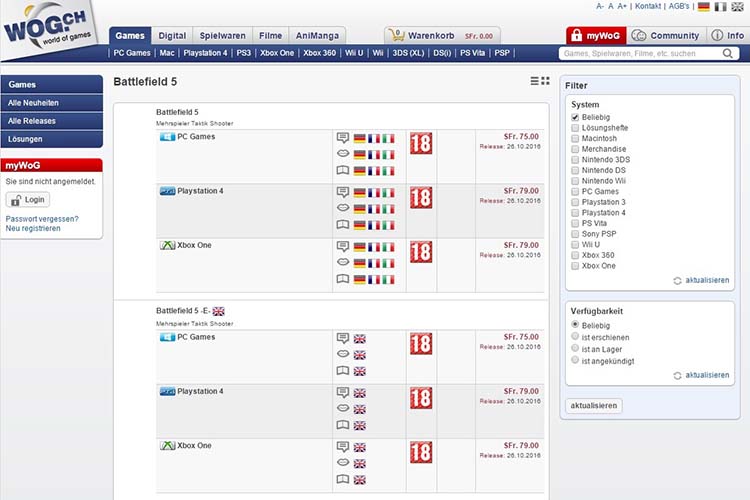Select Xbox 360 in platform navigation bar

tap(319, 52)
